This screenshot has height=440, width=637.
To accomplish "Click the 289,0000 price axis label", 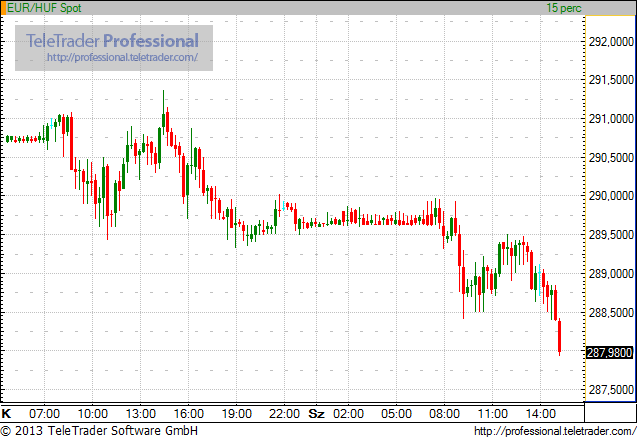I will [x=611, y=273].
